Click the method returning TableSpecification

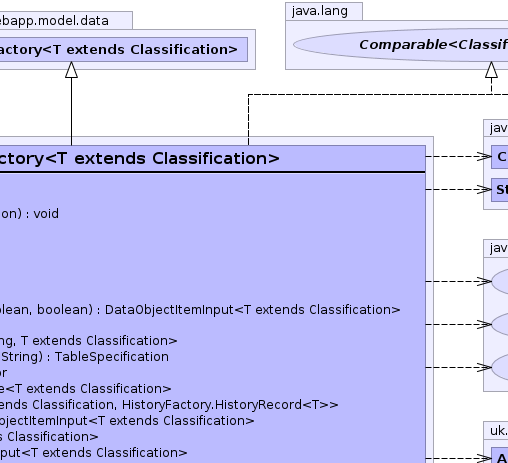coord(84,357)
